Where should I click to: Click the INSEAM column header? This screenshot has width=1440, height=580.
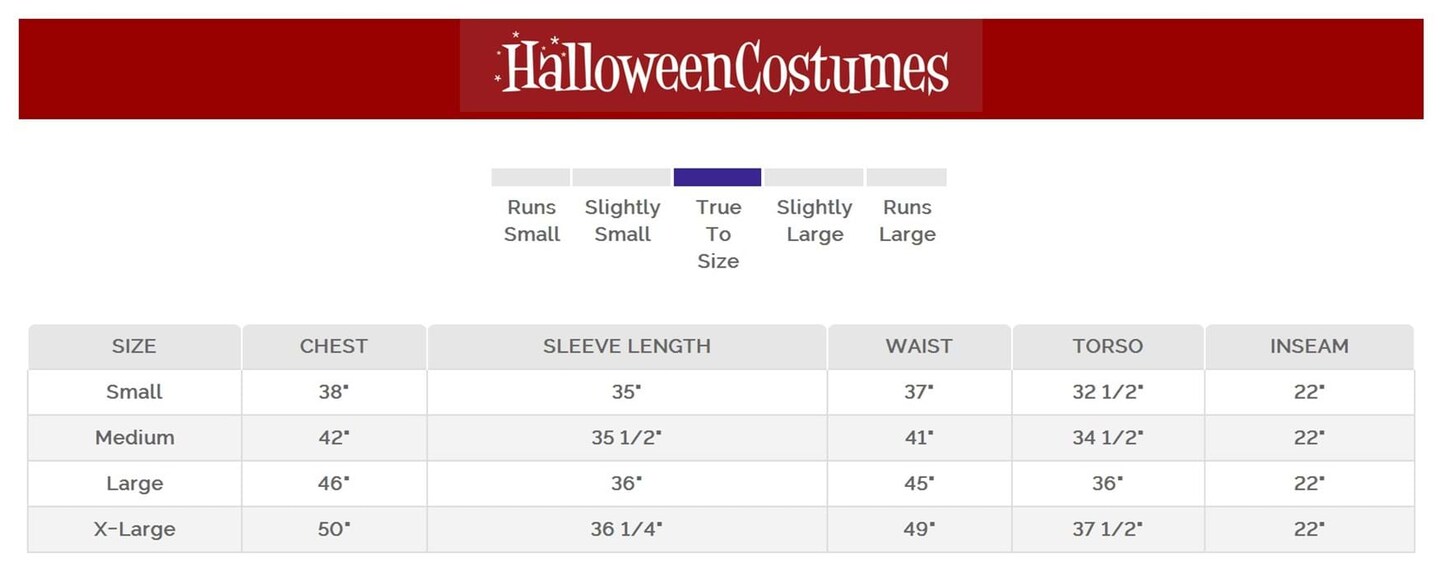[1309, 346]
